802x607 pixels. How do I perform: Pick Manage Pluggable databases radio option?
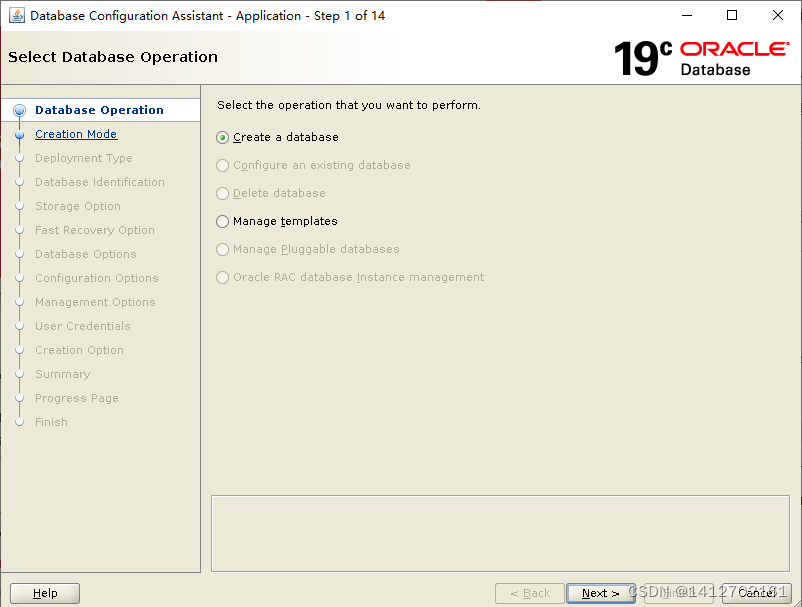click(x=222, y=250)
